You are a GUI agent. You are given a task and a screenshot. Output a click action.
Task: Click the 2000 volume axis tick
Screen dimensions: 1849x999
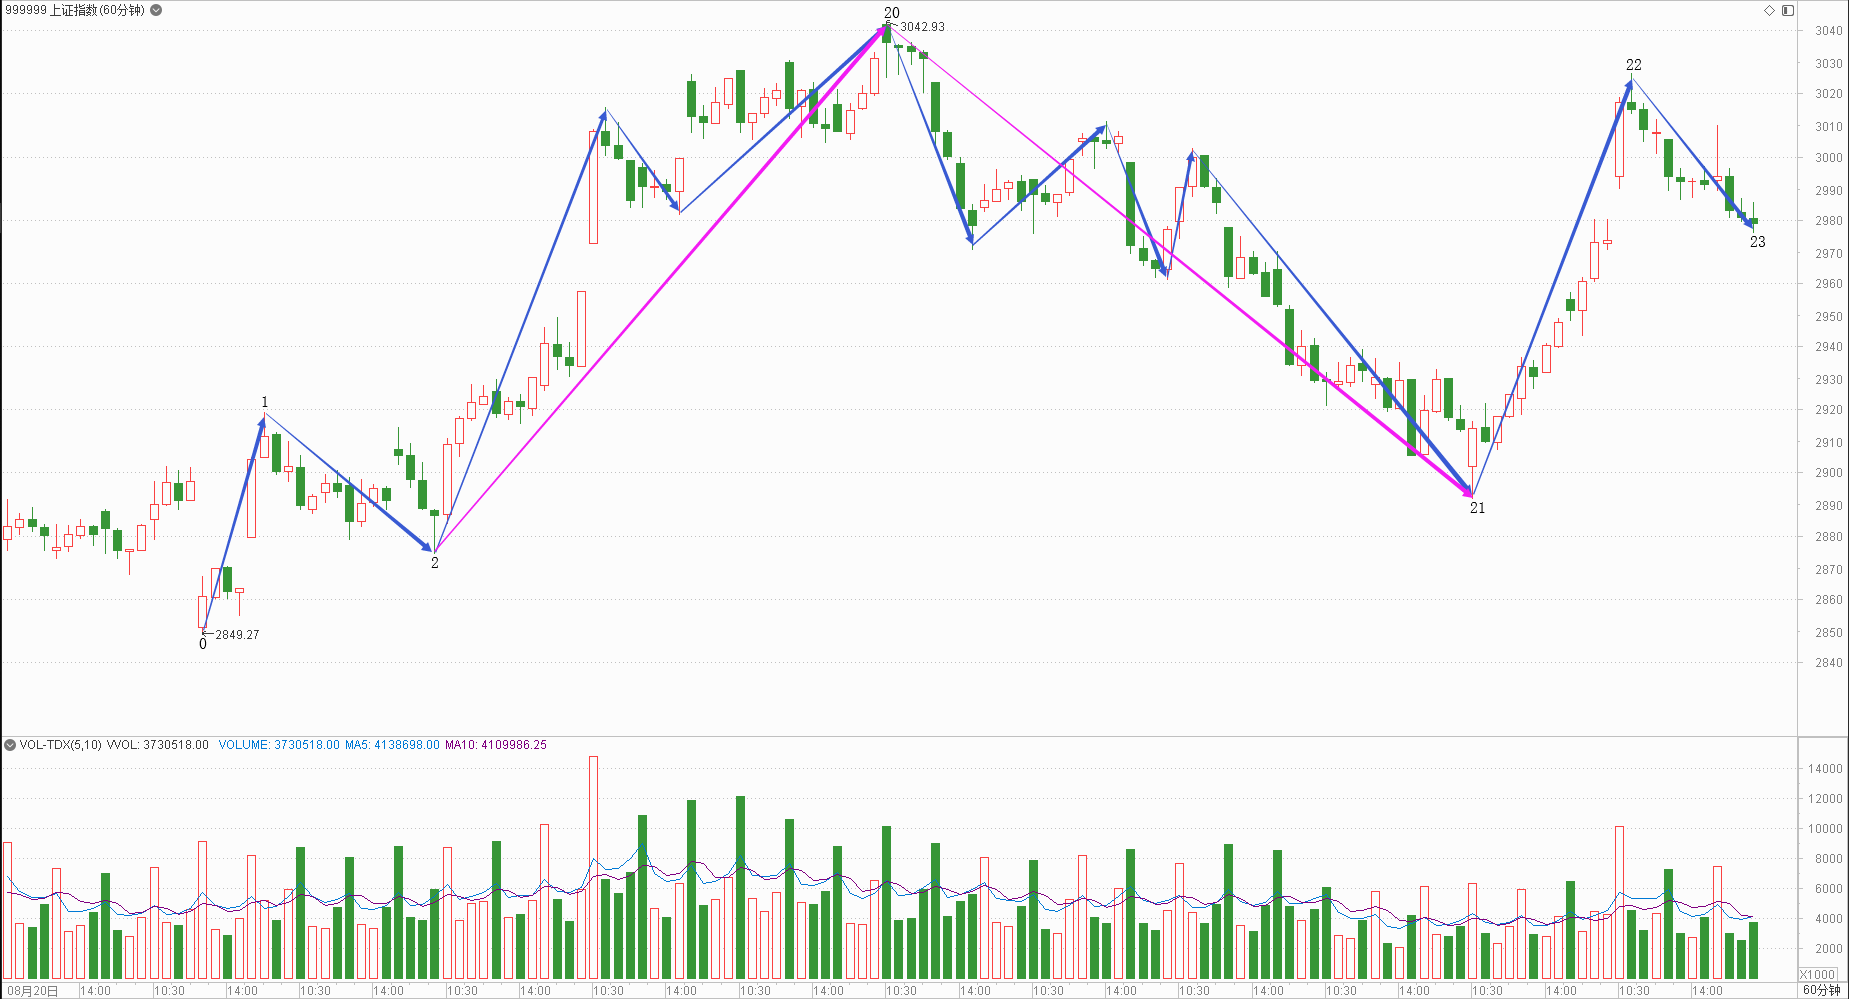click(x=1829, y=949)
